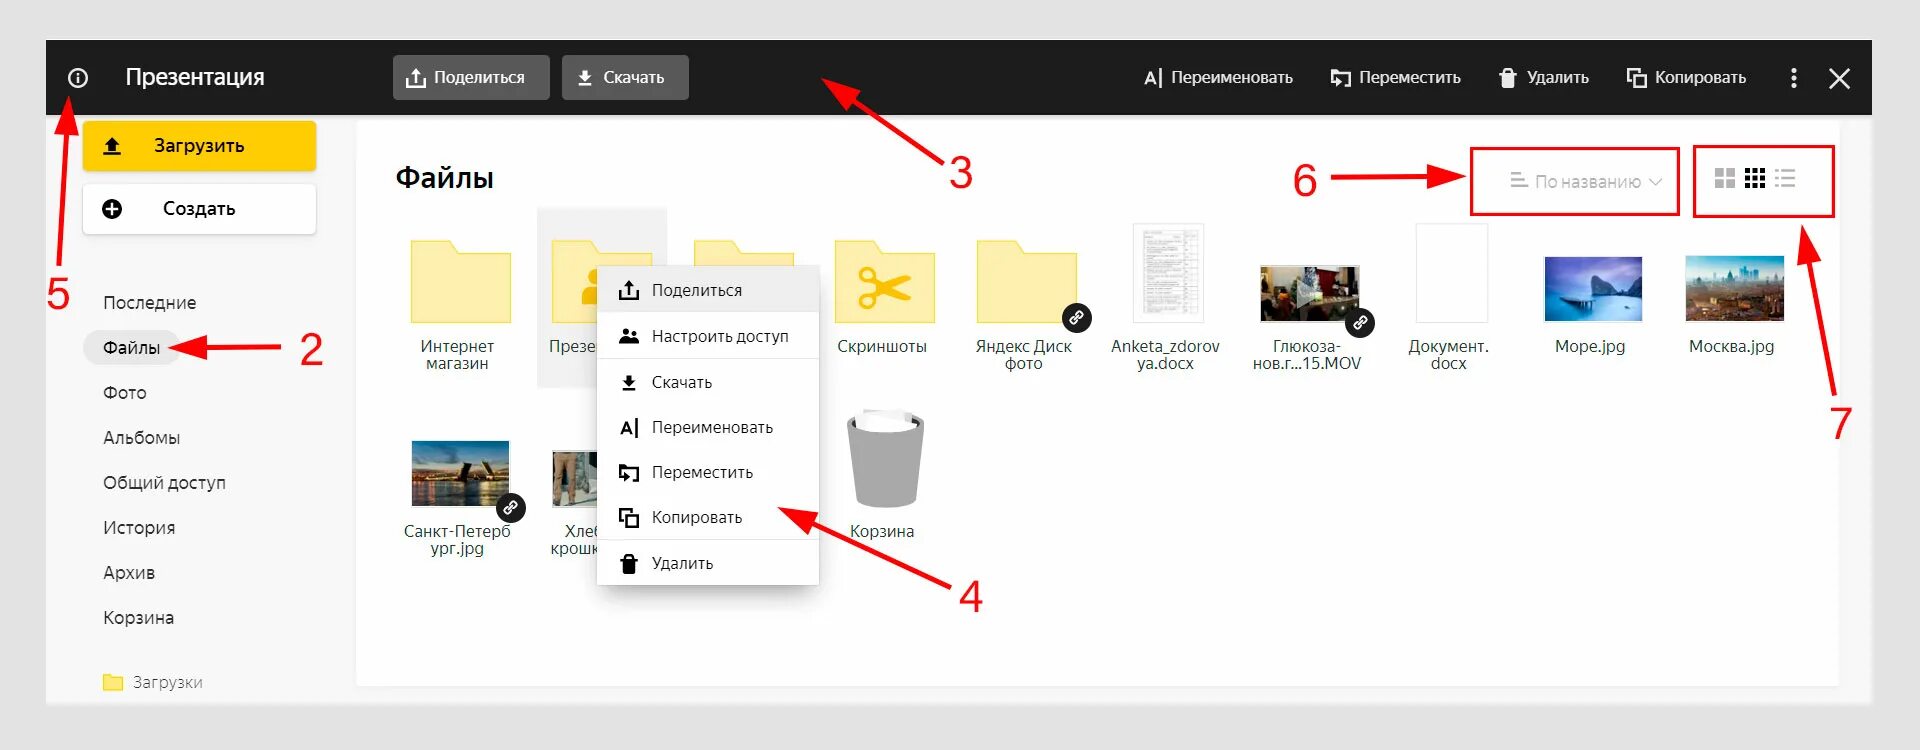Choose Скачать in the context menu

pos(708,382)
